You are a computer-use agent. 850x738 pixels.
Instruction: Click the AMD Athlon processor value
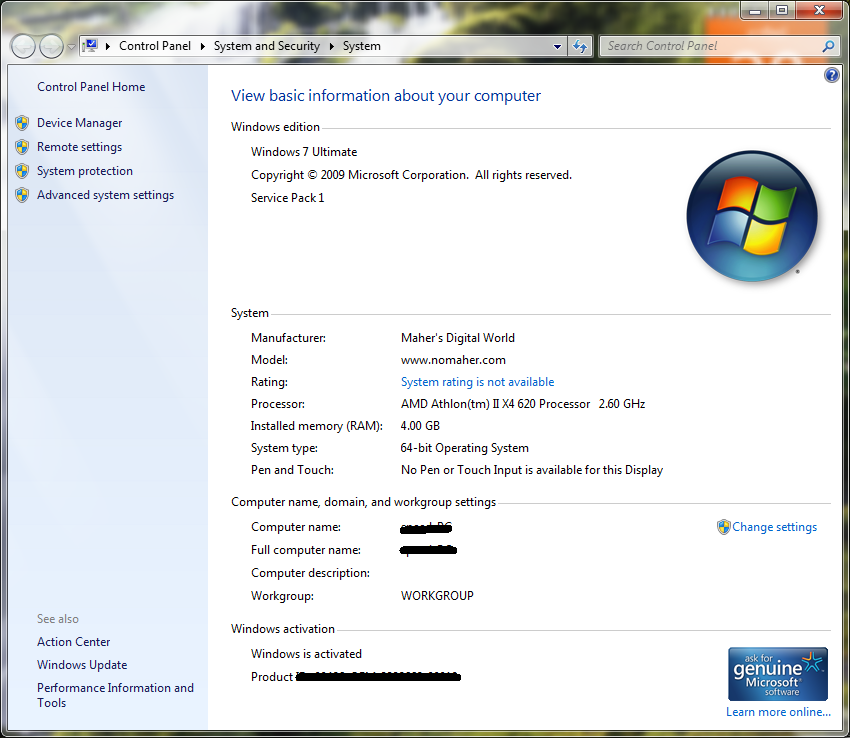coord(523,404)
